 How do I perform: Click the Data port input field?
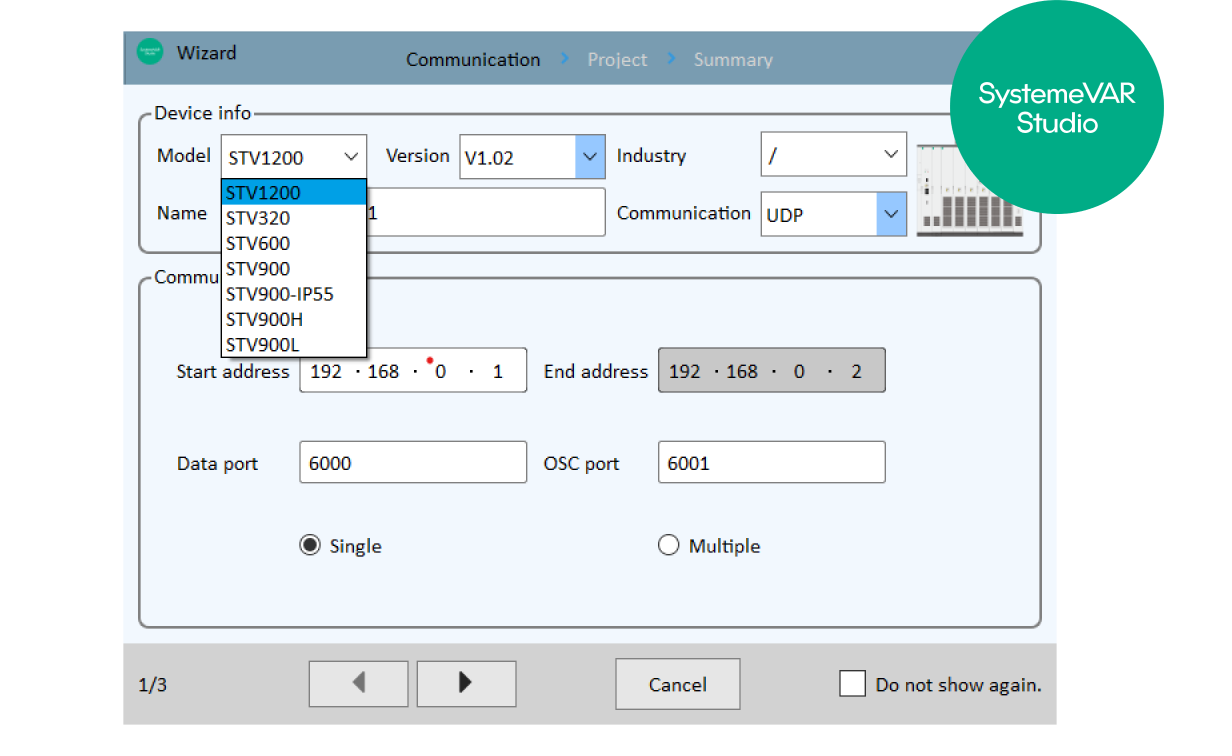(x=412, y=463)
